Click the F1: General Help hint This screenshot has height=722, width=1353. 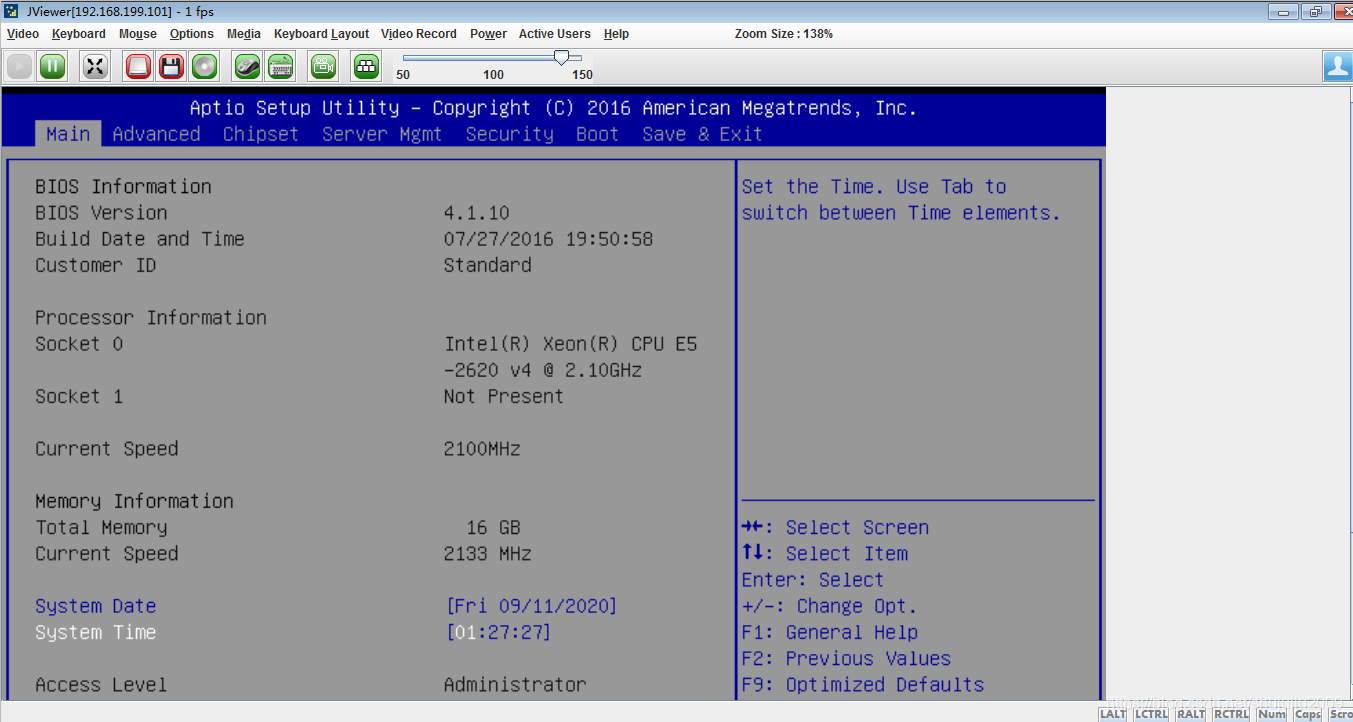click(830, 632)
